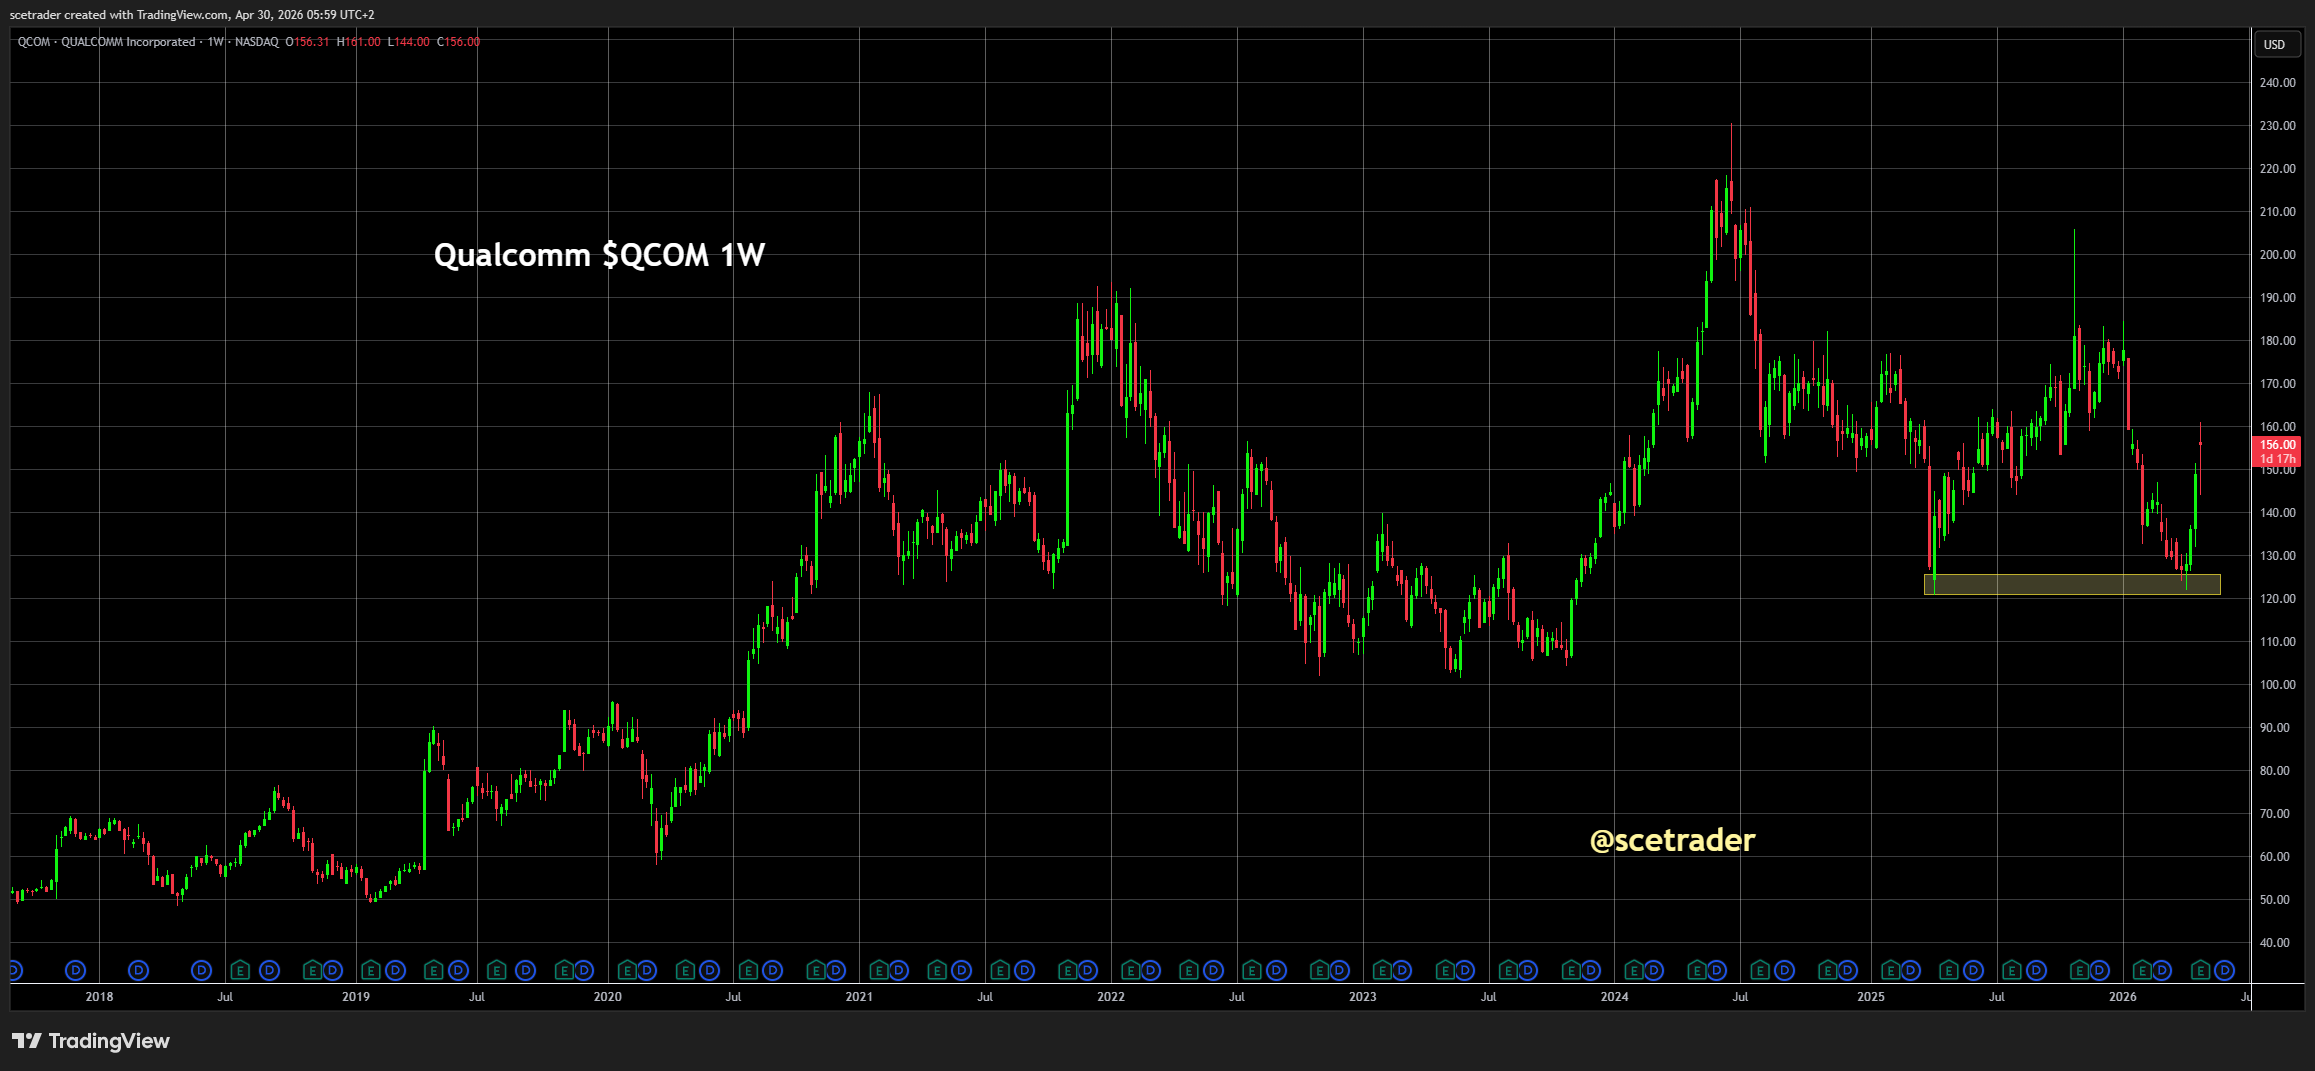Click the 2021 label on the time axis
Image resolution: width=2315 pixels, height=1071 pixels.
click(859, 997)
